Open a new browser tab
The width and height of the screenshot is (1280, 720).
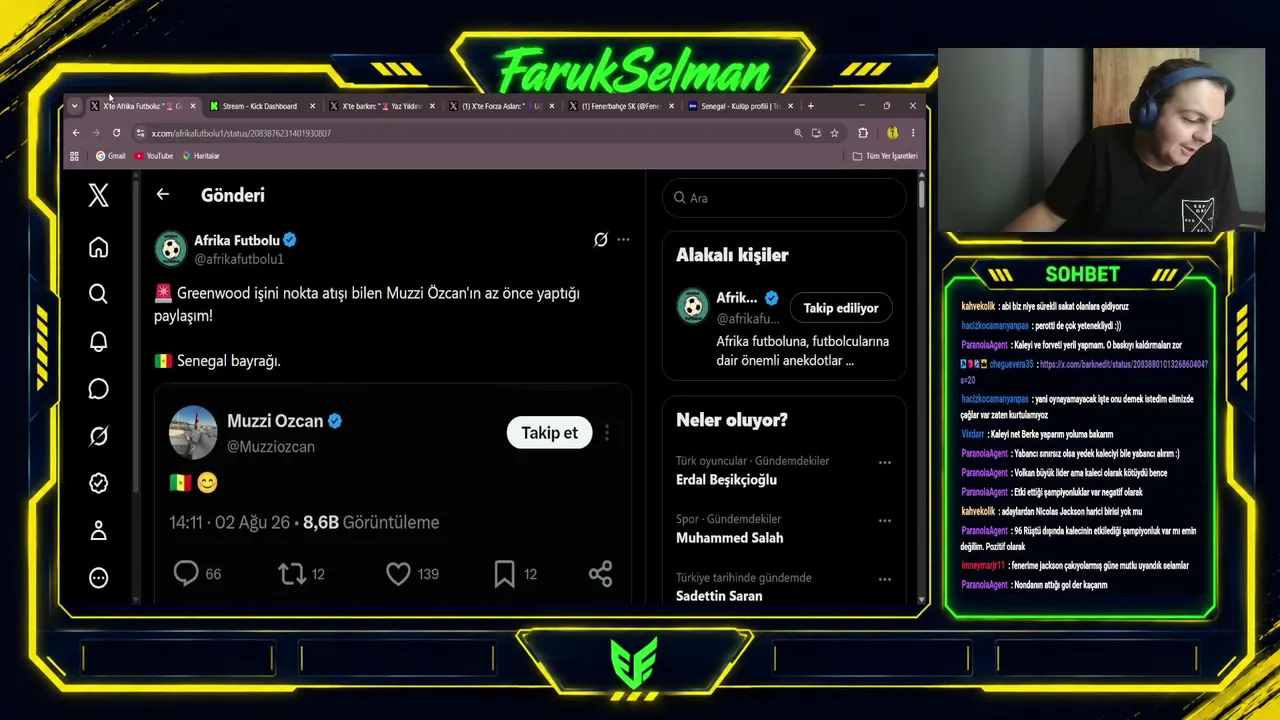click(x=811, y=106)
